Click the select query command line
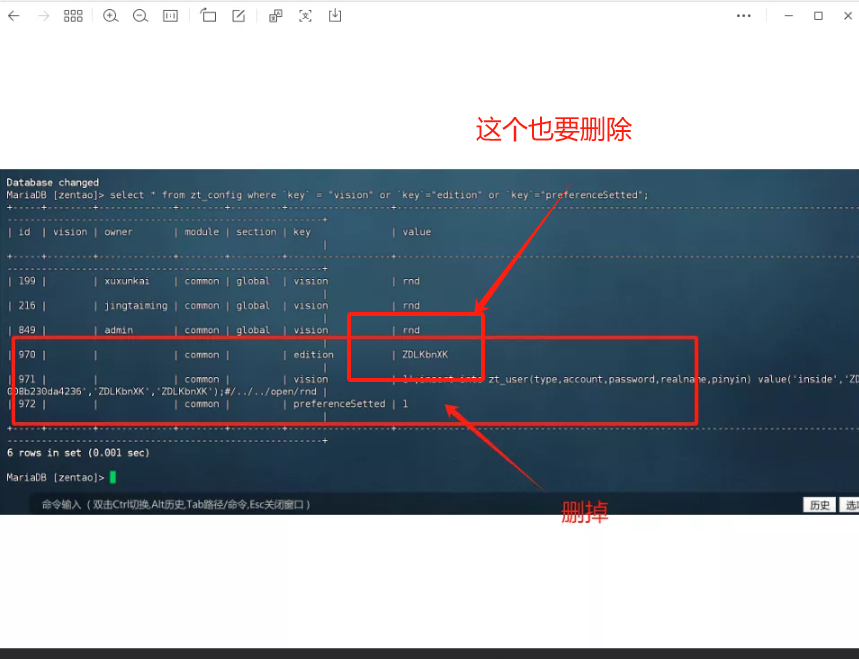The image size is (859, 659). click(x=327, y=195)
